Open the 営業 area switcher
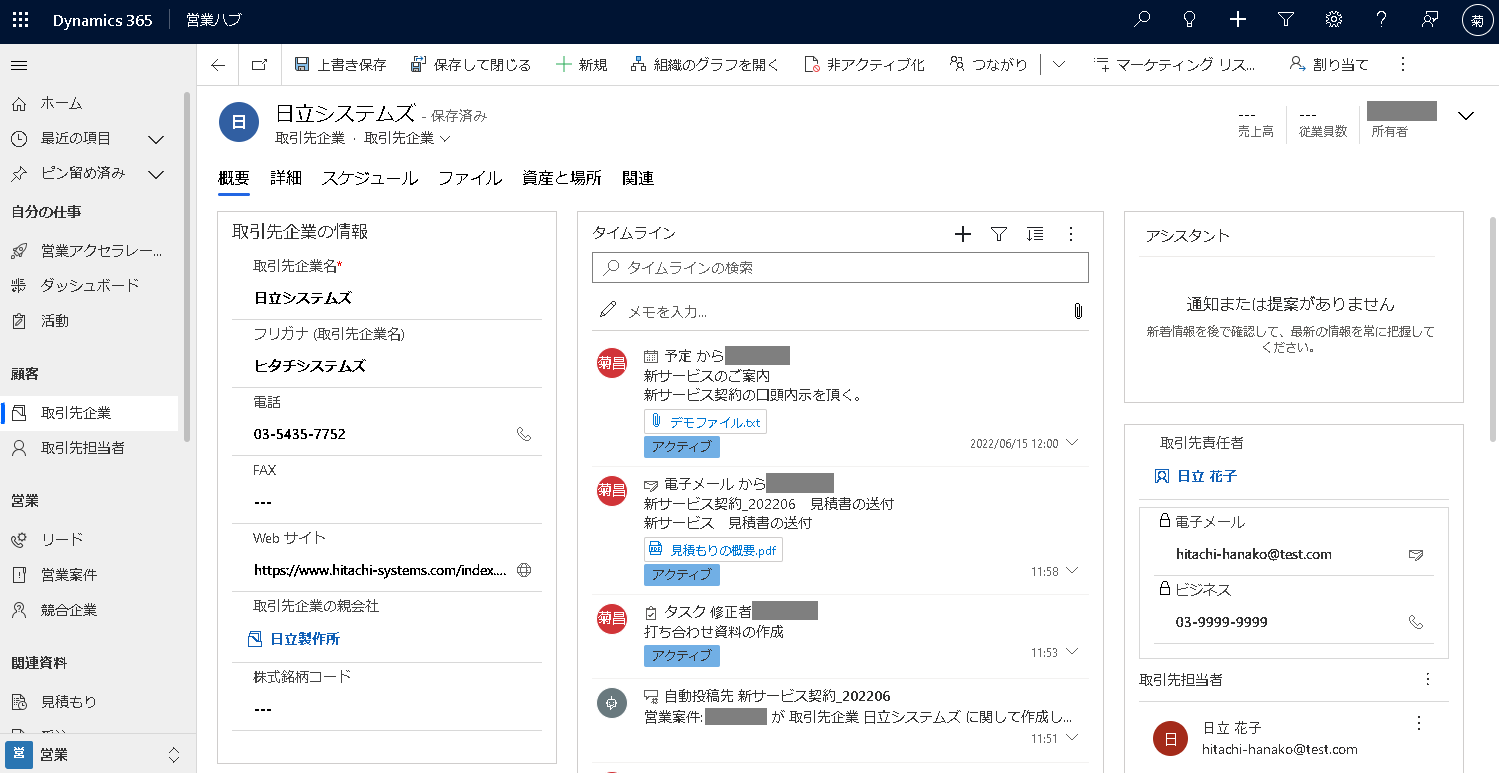Viewport: 1499px width, 773px height. pos(97,754)
